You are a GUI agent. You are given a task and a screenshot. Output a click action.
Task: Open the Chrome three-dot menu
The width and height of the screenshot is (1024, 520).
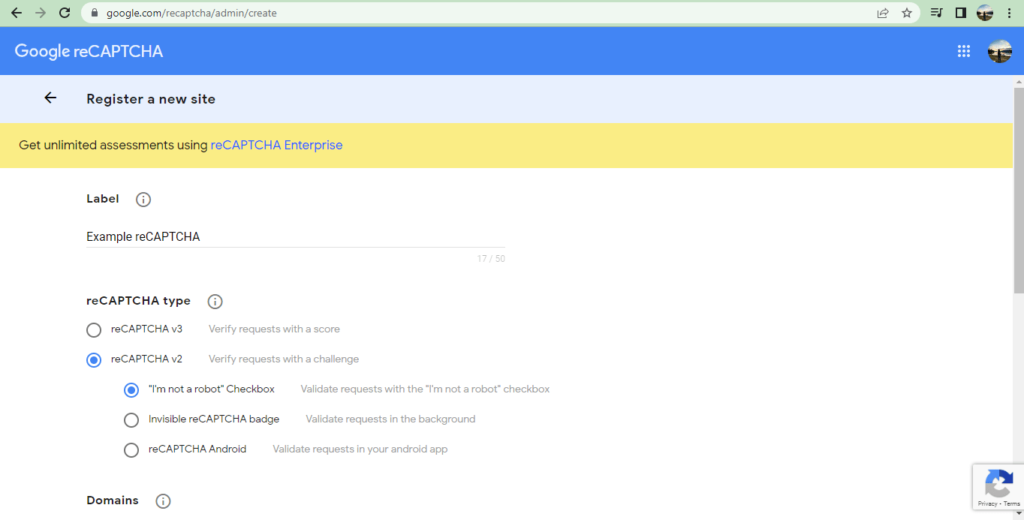pyautogui.click(x=1010, y=13)
